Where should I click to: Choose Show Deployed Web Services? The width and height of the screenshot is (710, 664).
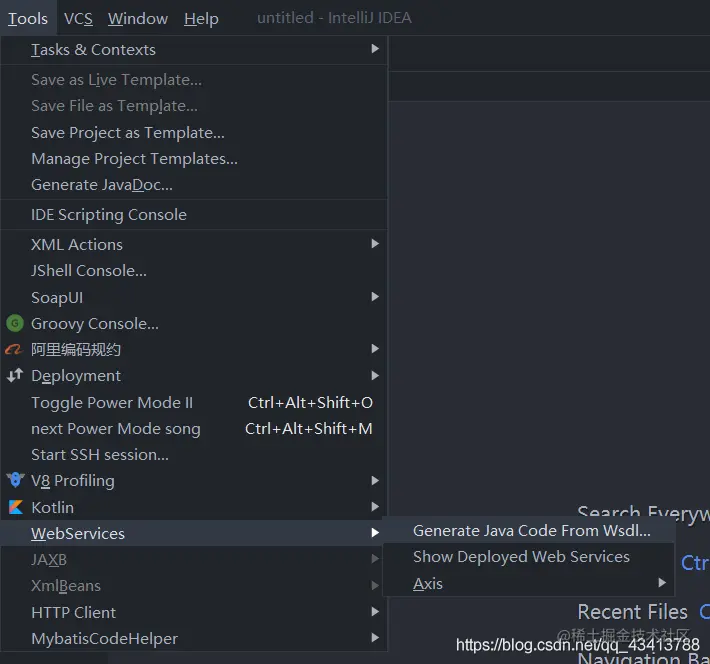coord(529,557)
